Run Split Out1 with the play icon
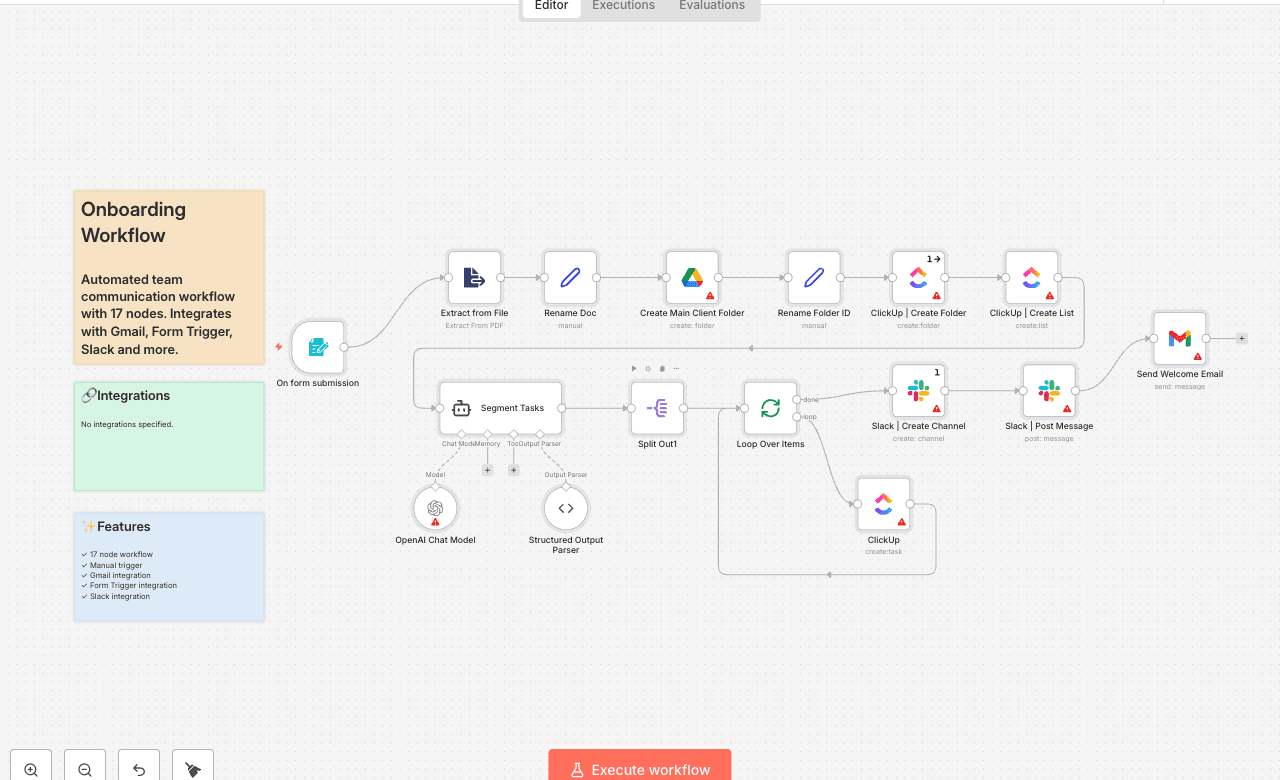The width and height of the screenshot is (1280, 780). [634, 368]
